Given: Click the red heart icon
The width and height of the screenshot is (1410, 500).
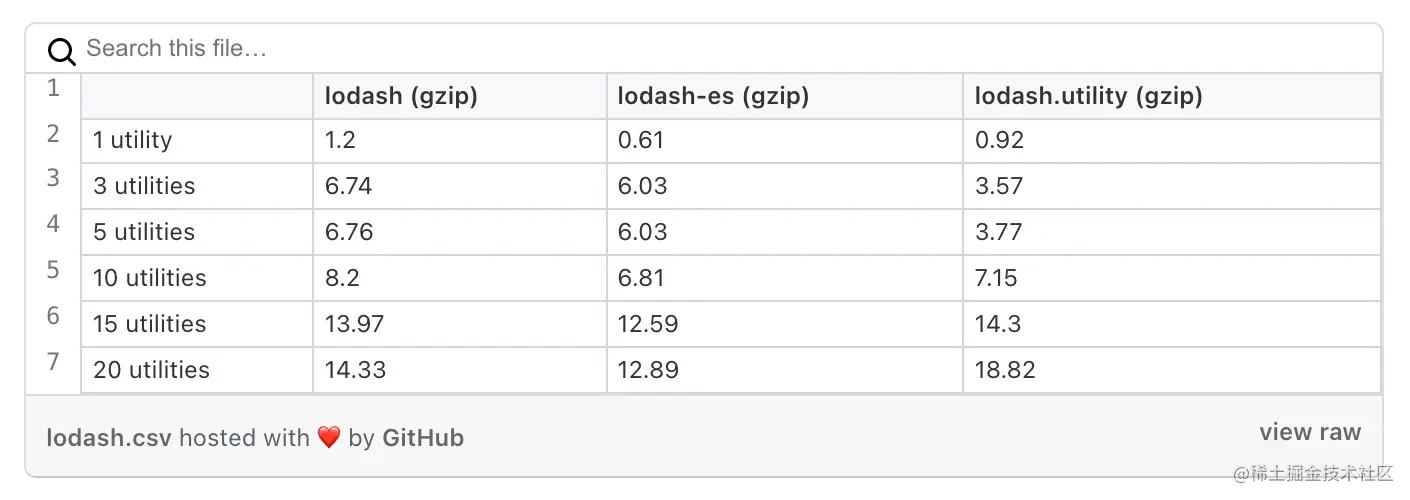Looking at the screenshot, I should pyautogui.click(x=329, y=437).
